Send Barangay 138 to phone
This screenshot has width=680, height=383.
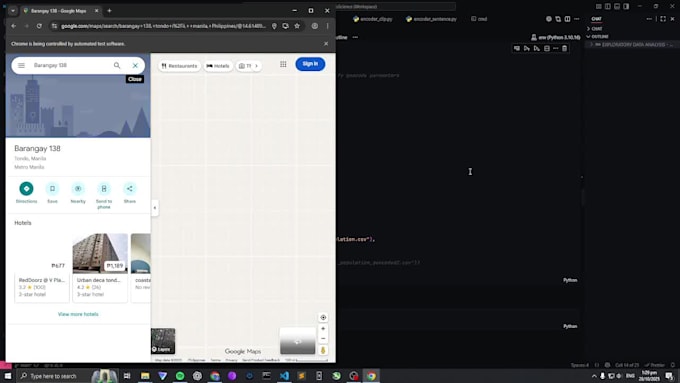(x=104, y=195)
